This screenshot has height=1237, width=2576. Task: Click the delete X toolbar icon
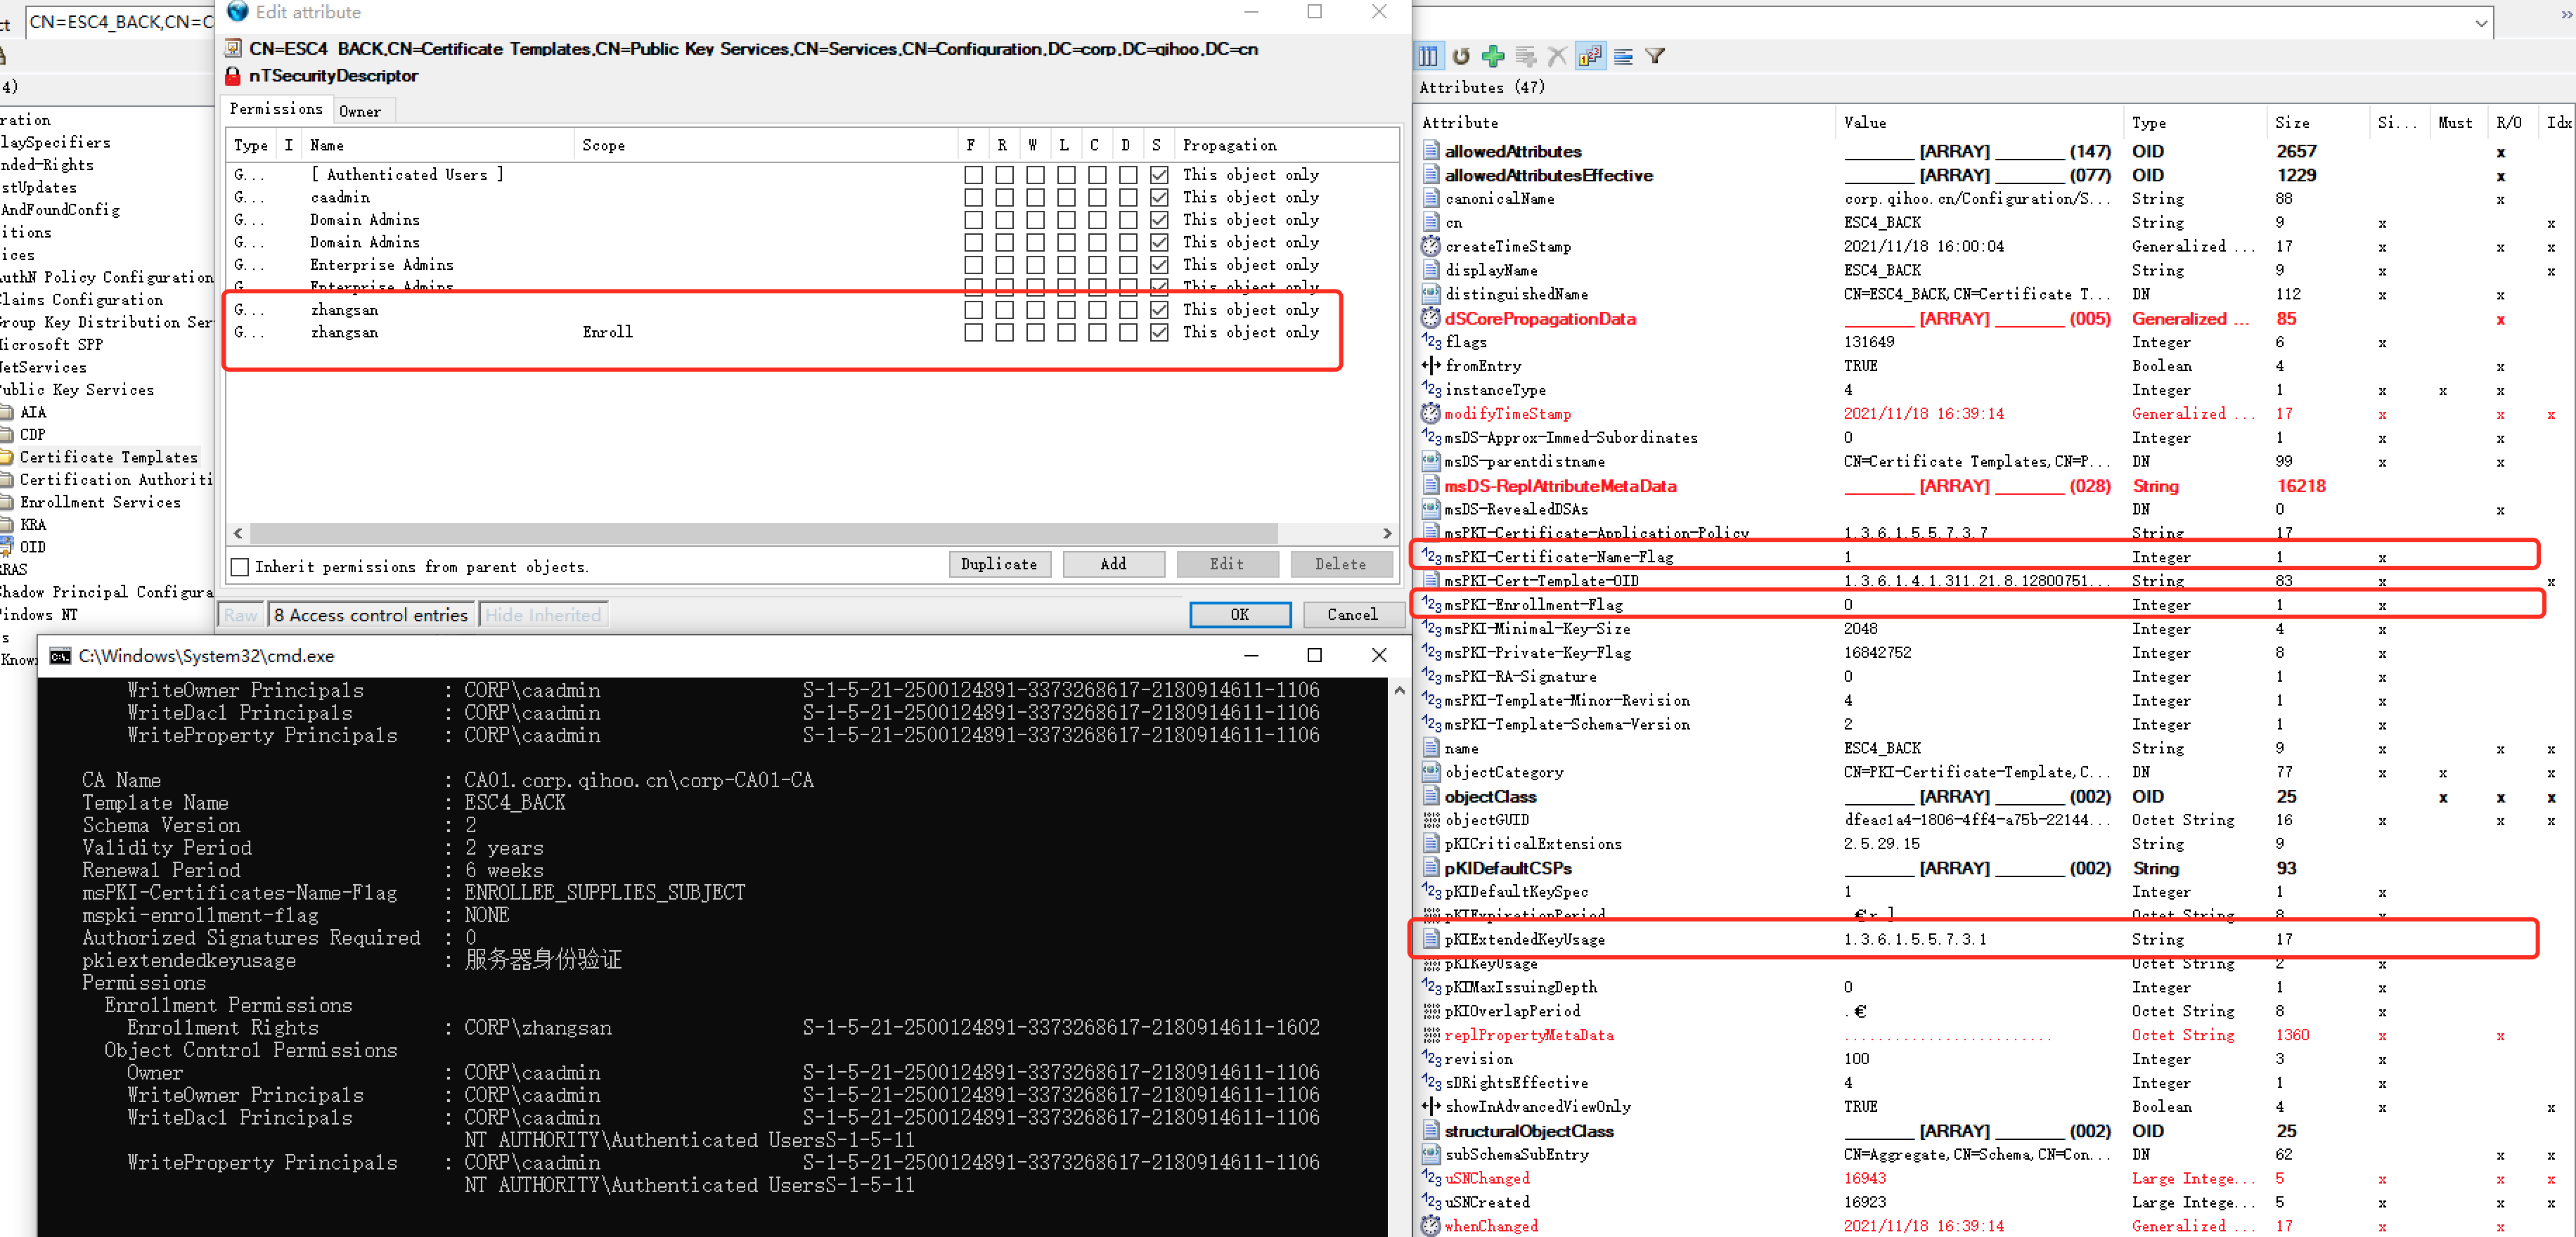coord(1557,56)
